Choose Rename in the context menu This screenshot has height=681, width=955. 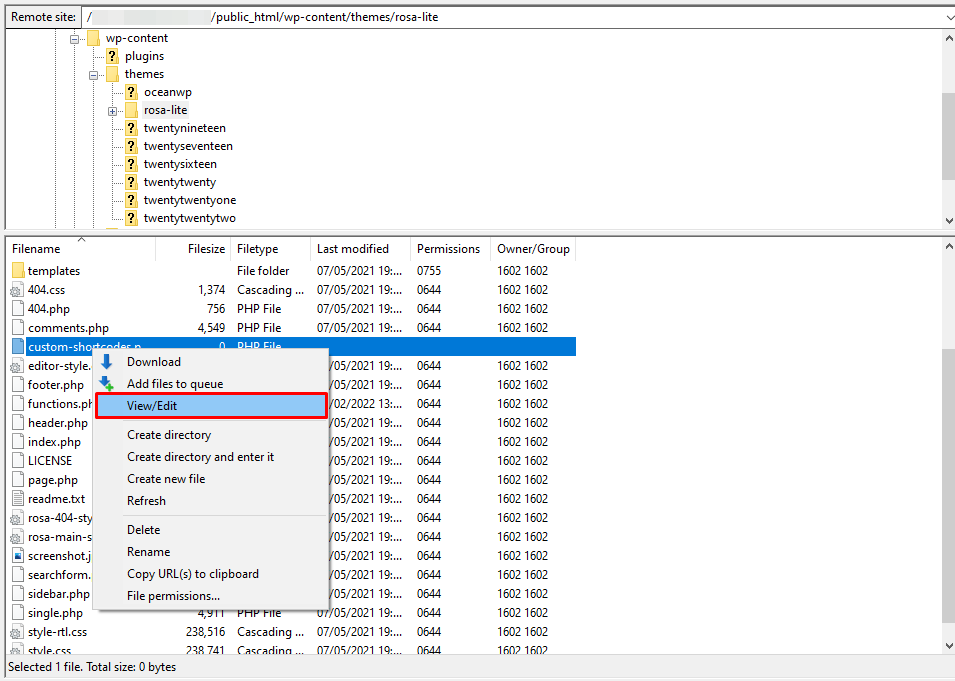[x=148, y=551]
